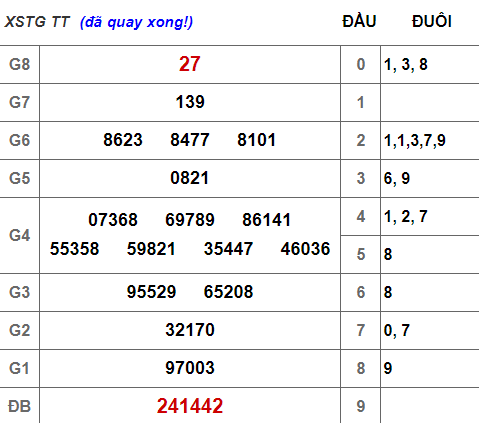Viewport: 479px width, 423px height.
Task: Click tail value 8 in head 5 row
Action: tap(388, 254)
